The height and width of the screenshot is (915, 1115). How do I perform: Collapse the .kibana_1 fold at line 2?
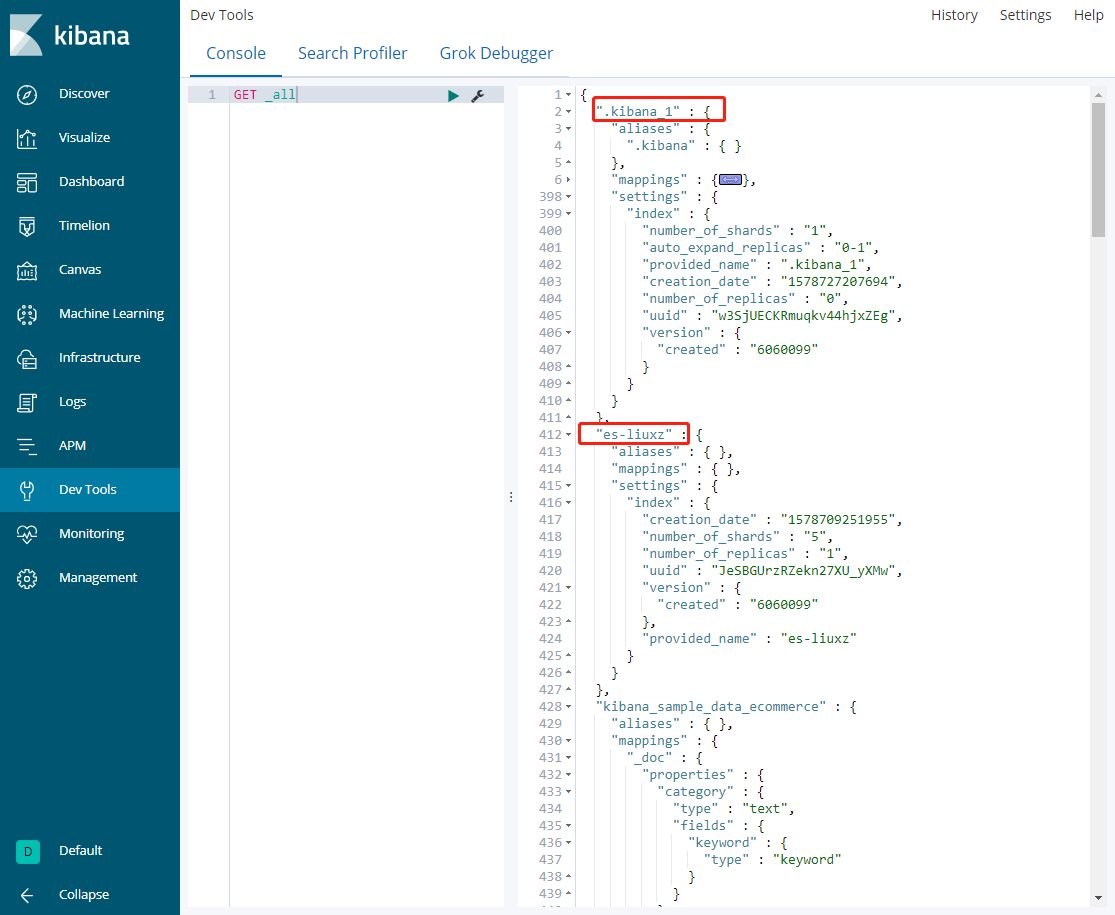coord(568,112)
